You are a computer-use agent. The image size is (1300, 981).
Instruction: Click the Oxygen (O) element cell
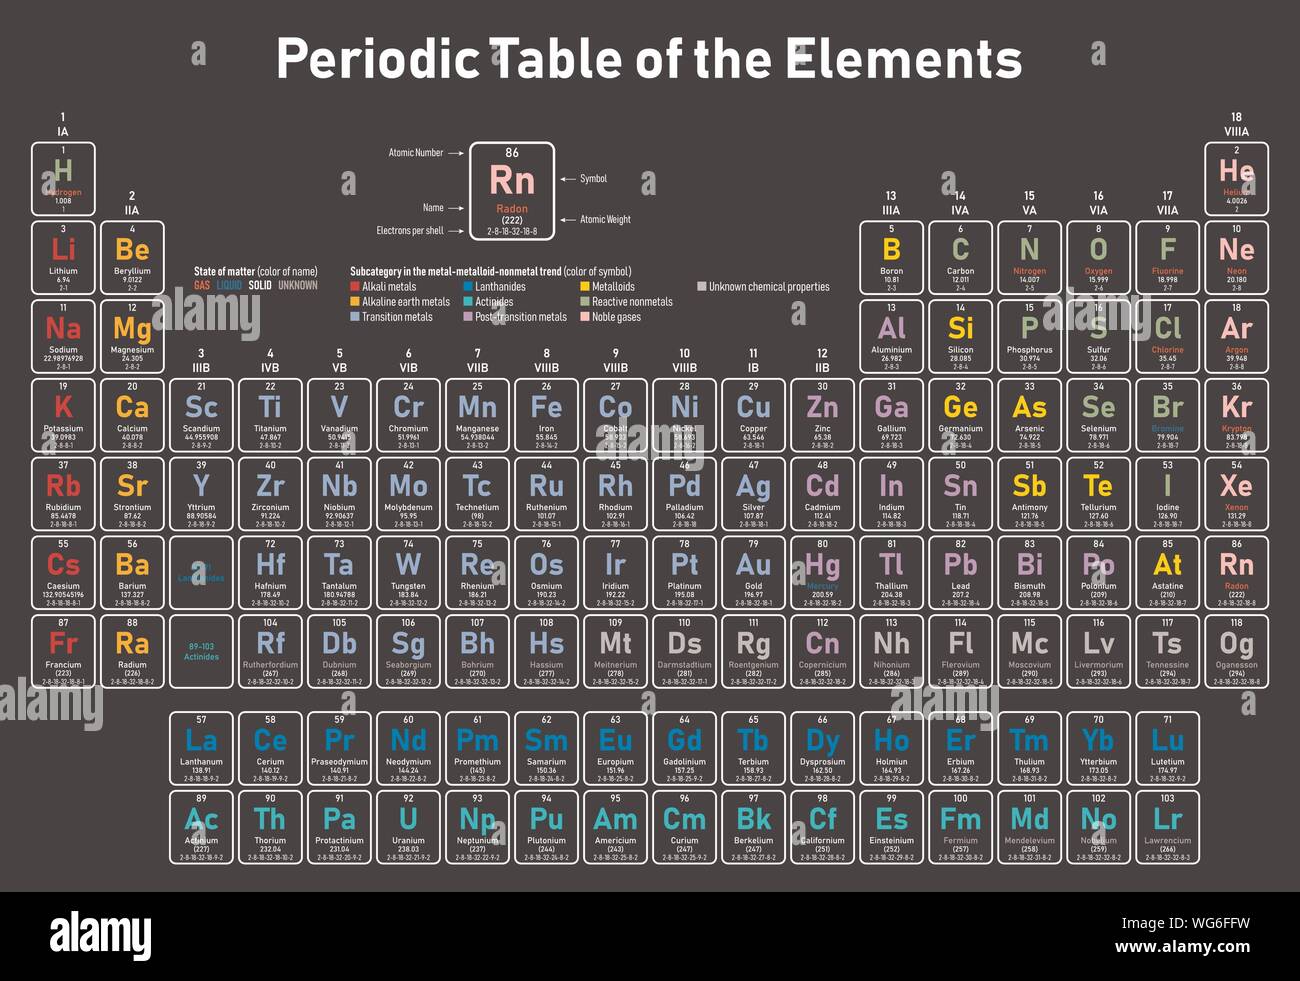point(1098,258)
